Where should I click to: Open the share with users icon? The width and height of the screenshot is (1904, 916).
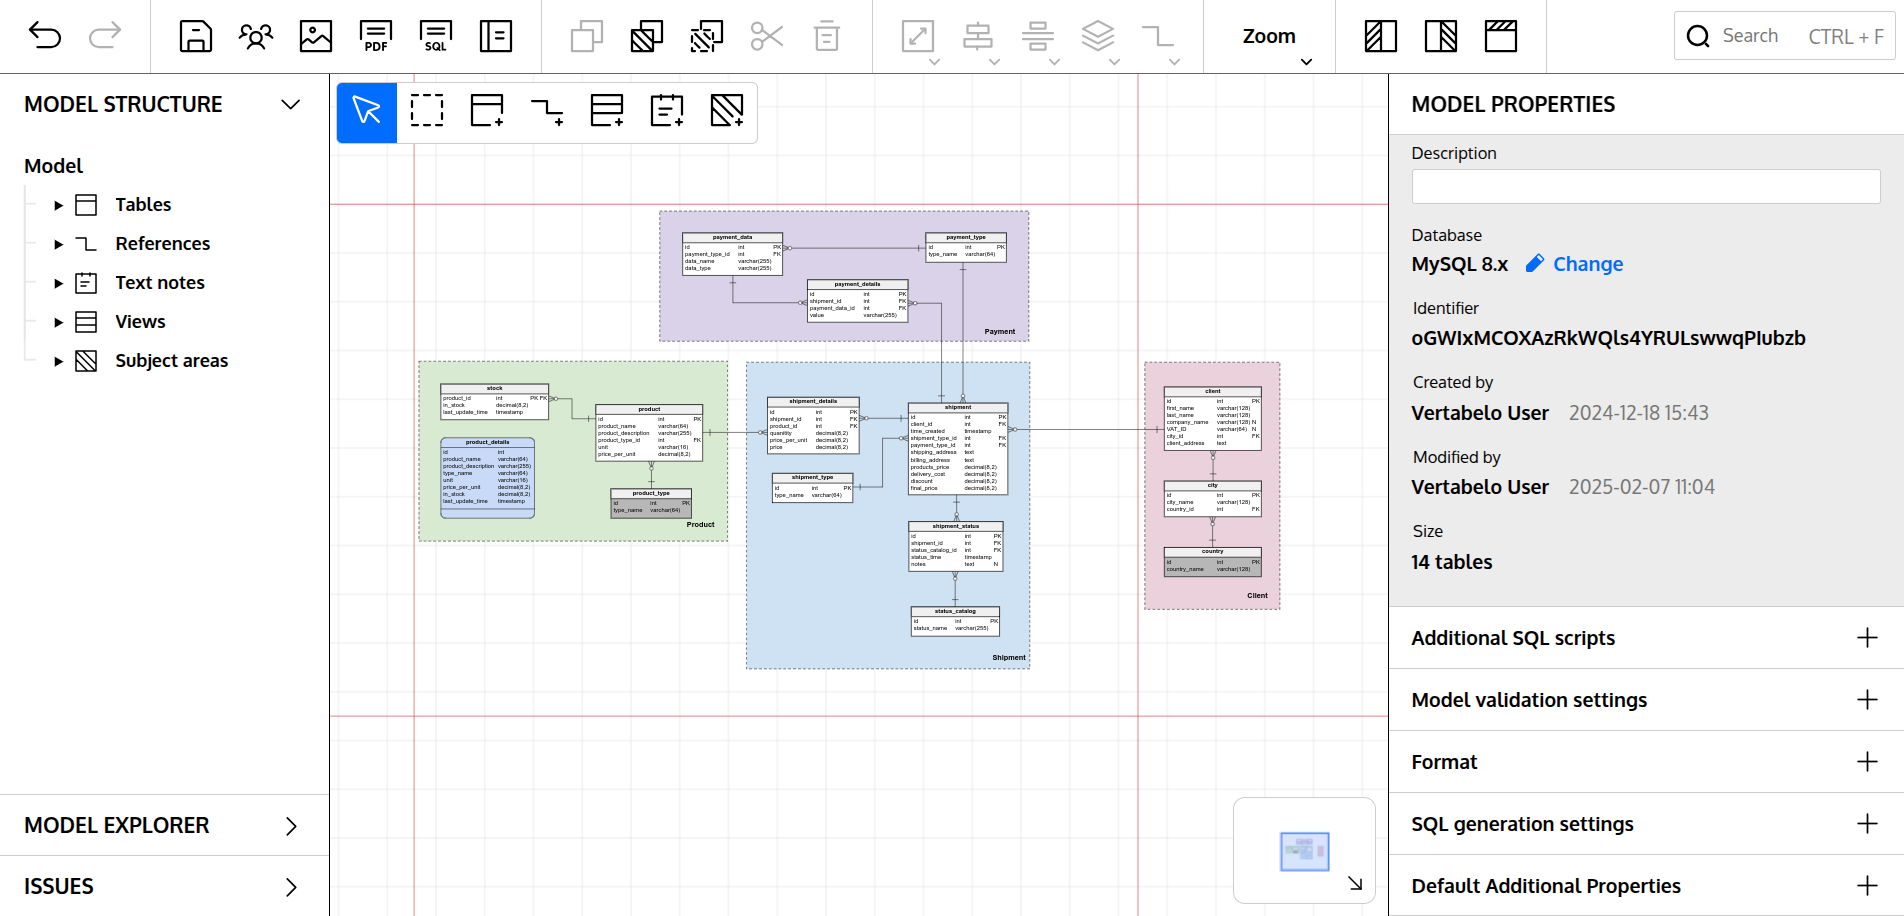click(x=256, y=37)
